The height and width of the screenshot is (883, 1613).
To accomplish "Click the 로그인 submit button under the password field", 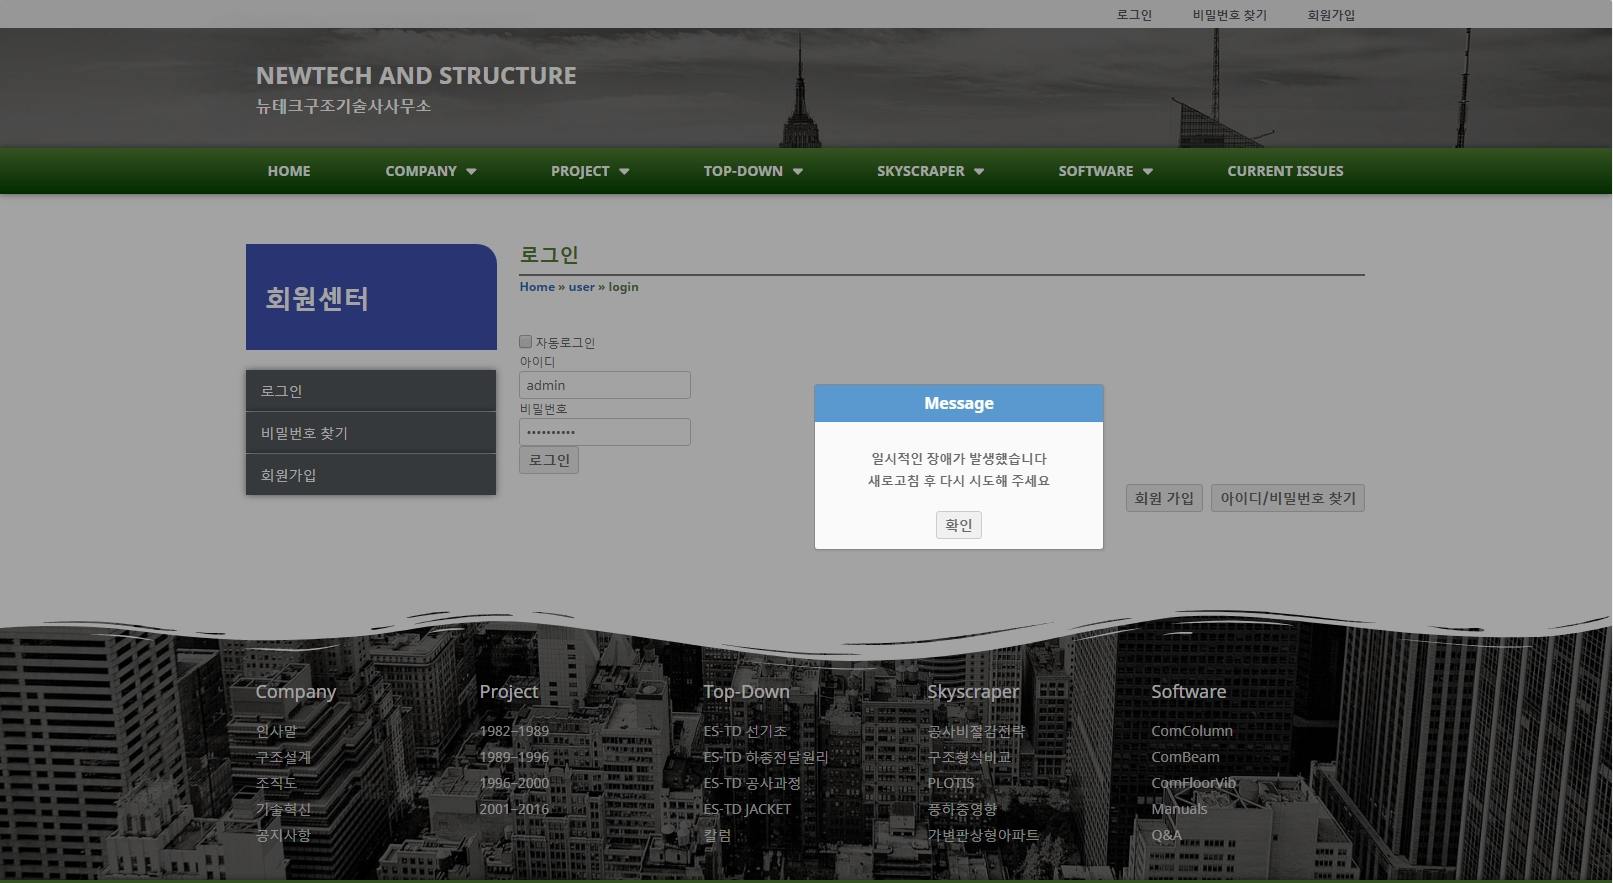I will [549, 460].
